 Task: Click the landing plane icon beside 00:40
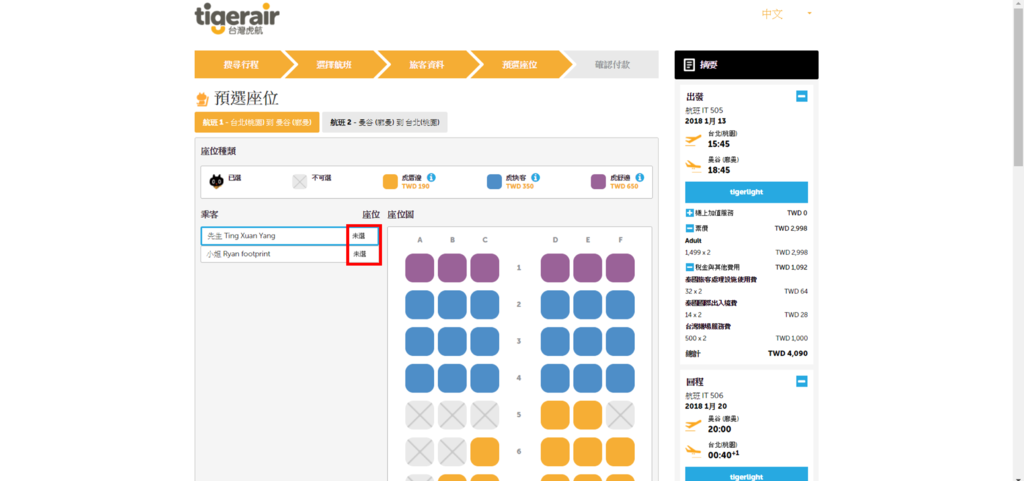pos(694,451)
